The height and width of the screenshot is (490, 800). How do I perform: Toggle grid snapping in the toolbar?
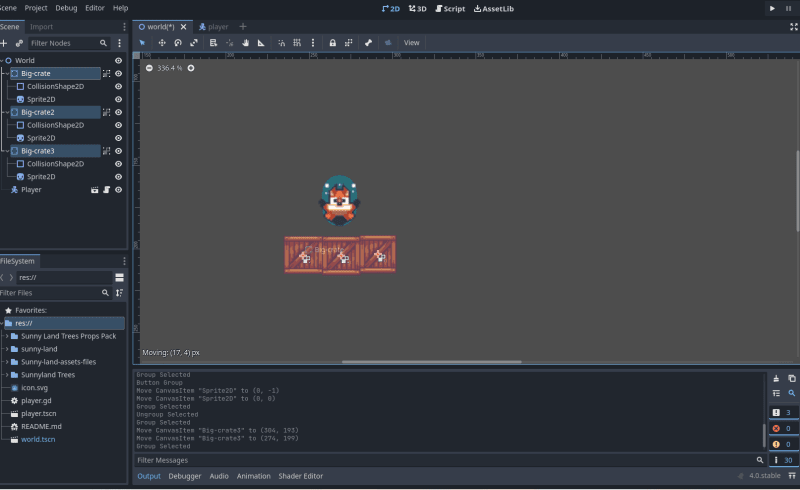pyautogui.click(x=297, y=43)
